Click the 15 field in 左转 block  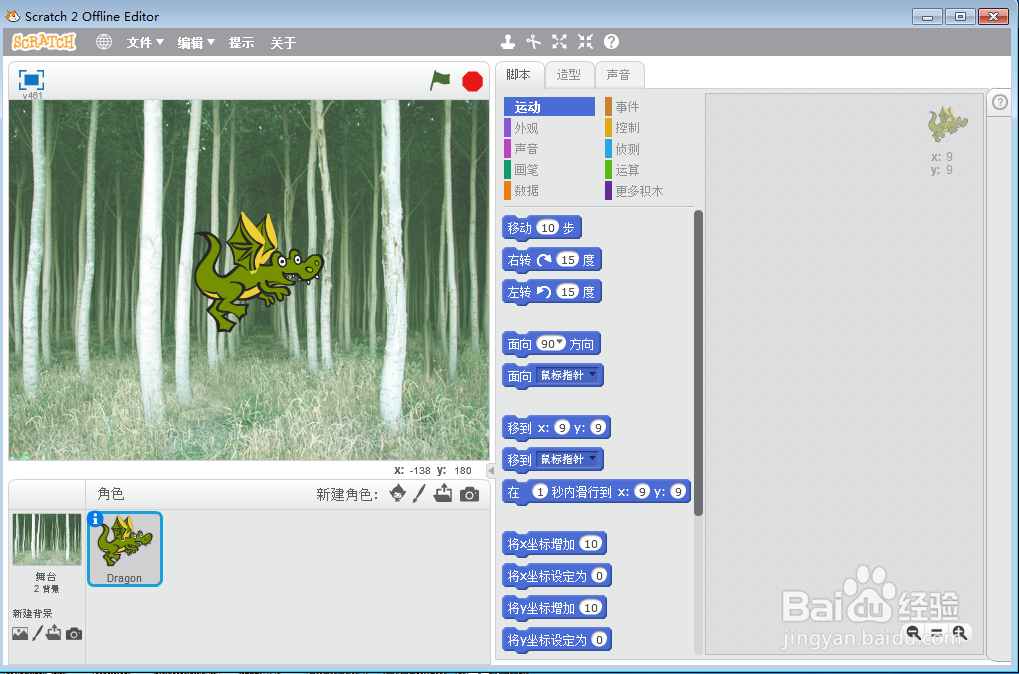pos(568,291)
